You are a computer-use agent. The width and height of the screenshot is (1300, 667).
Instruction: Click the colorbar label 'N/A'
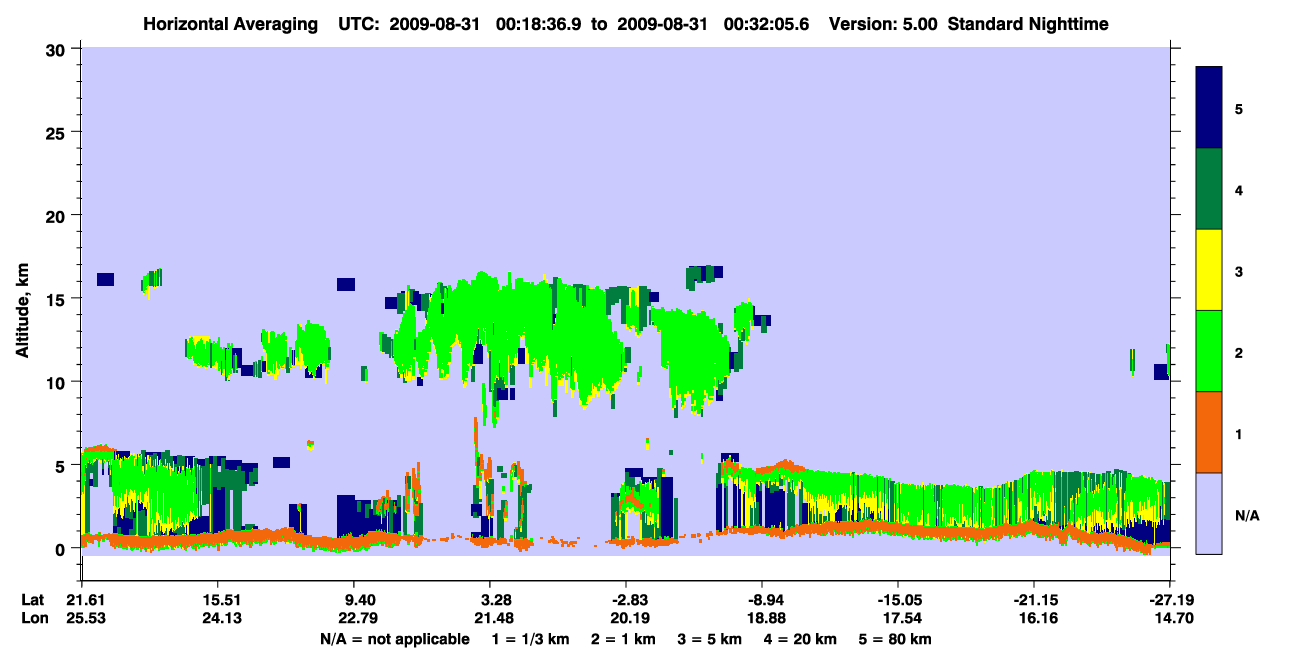pos(1247,515)
